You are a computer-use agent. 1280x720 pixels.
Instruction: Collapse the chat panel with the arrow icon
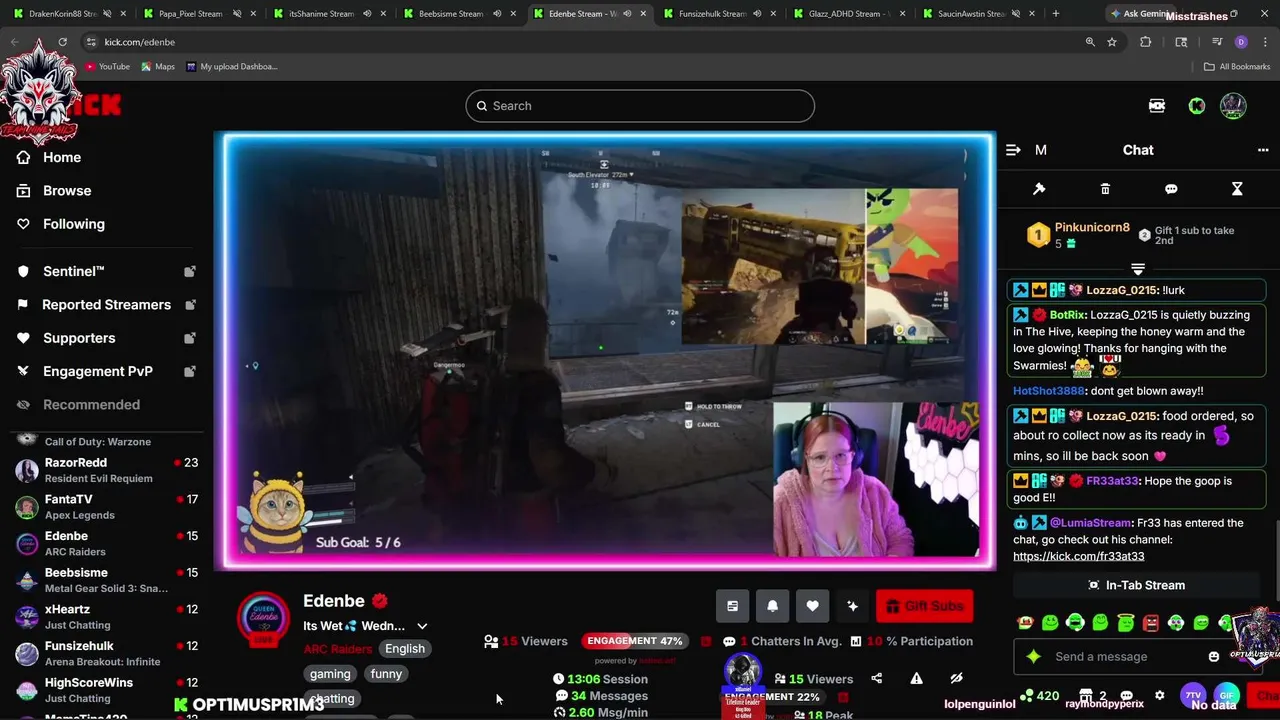point(1013,150)
